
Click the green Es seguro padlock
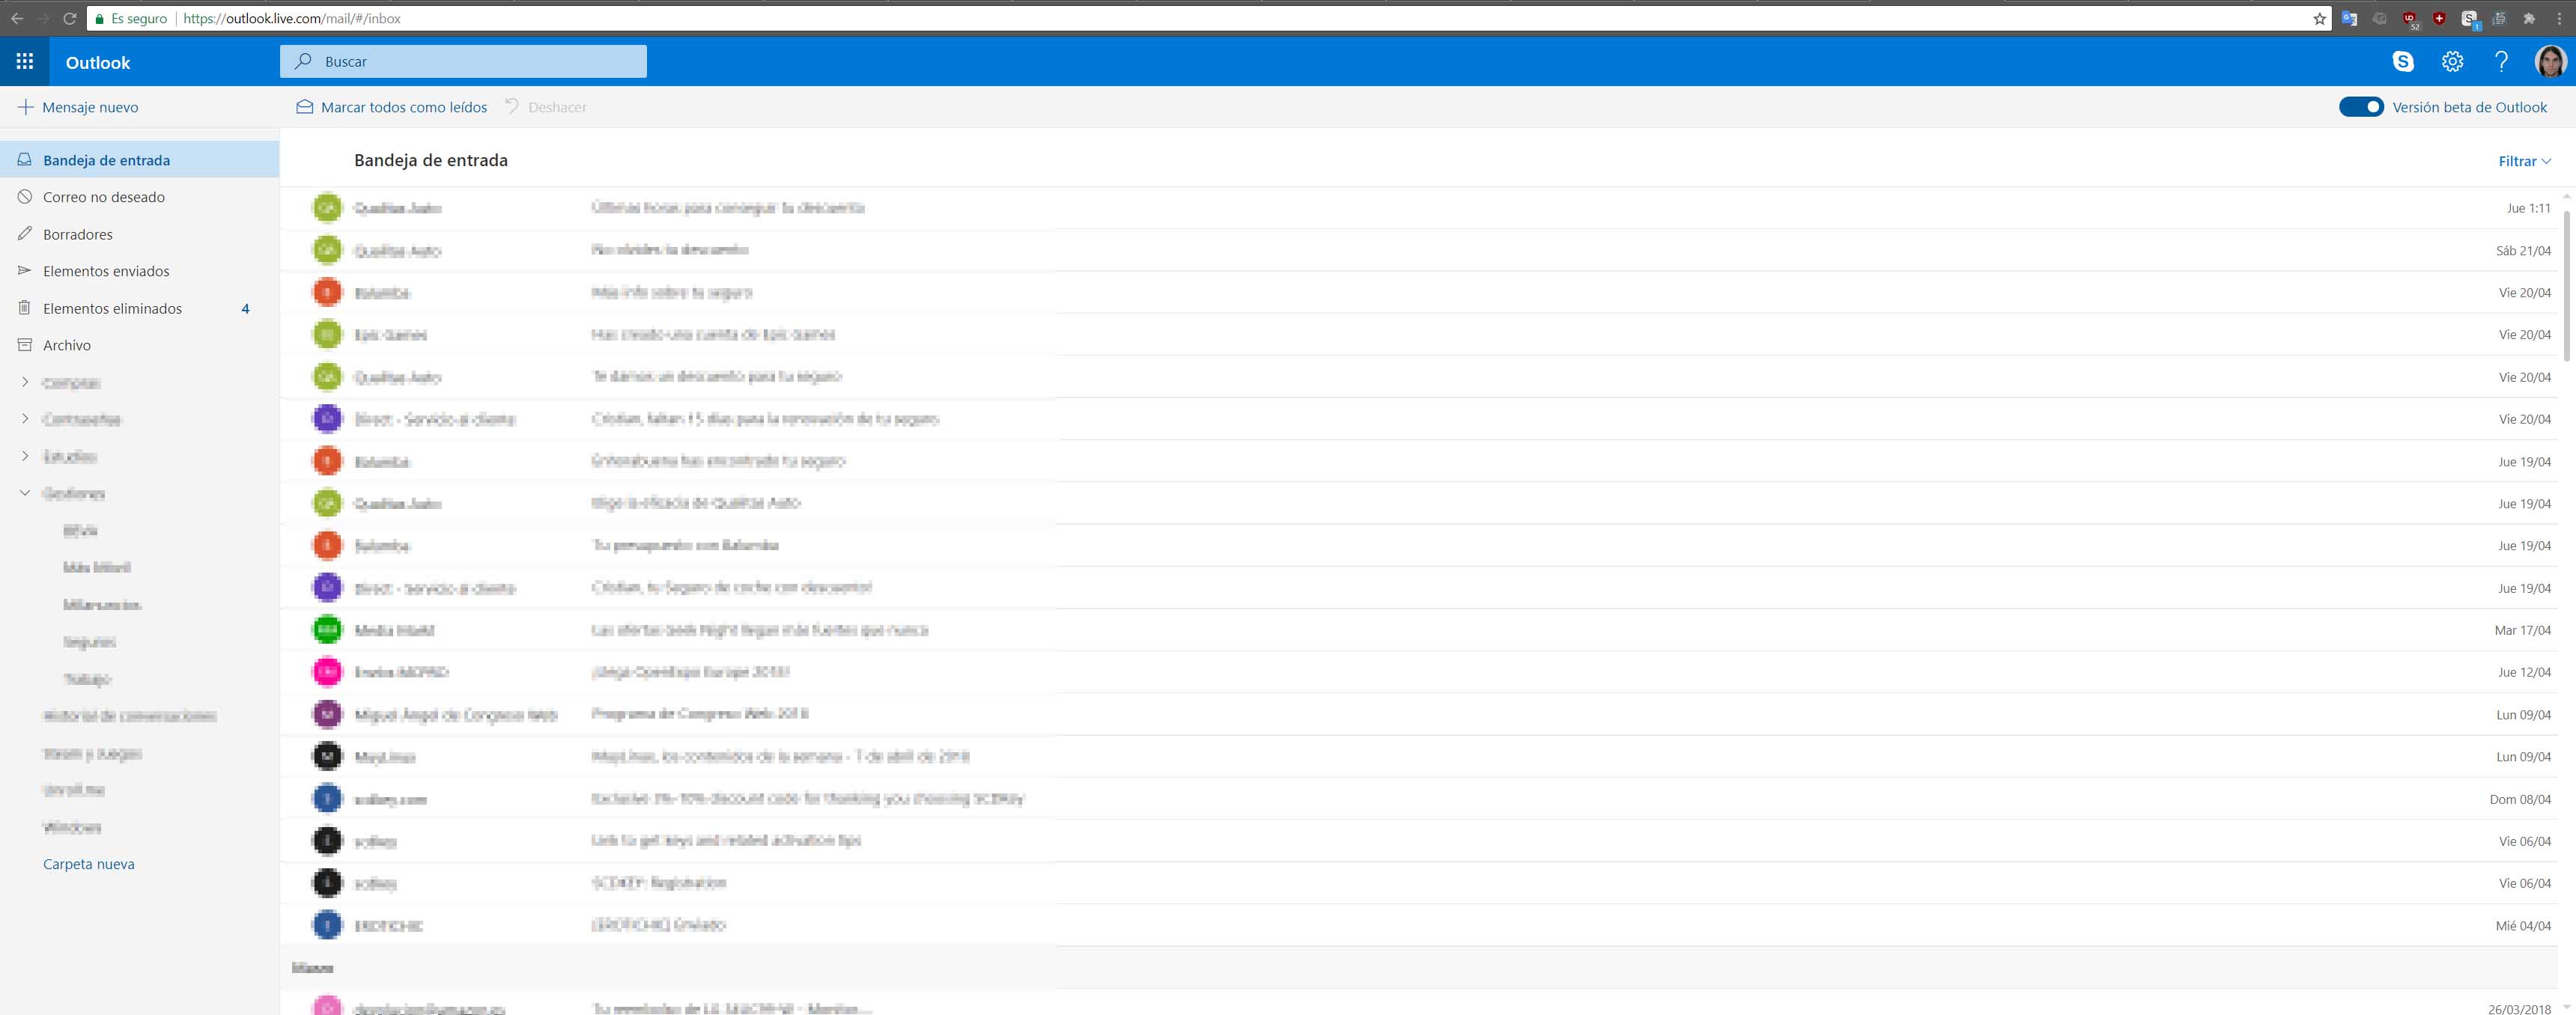[x=99, y=18]
